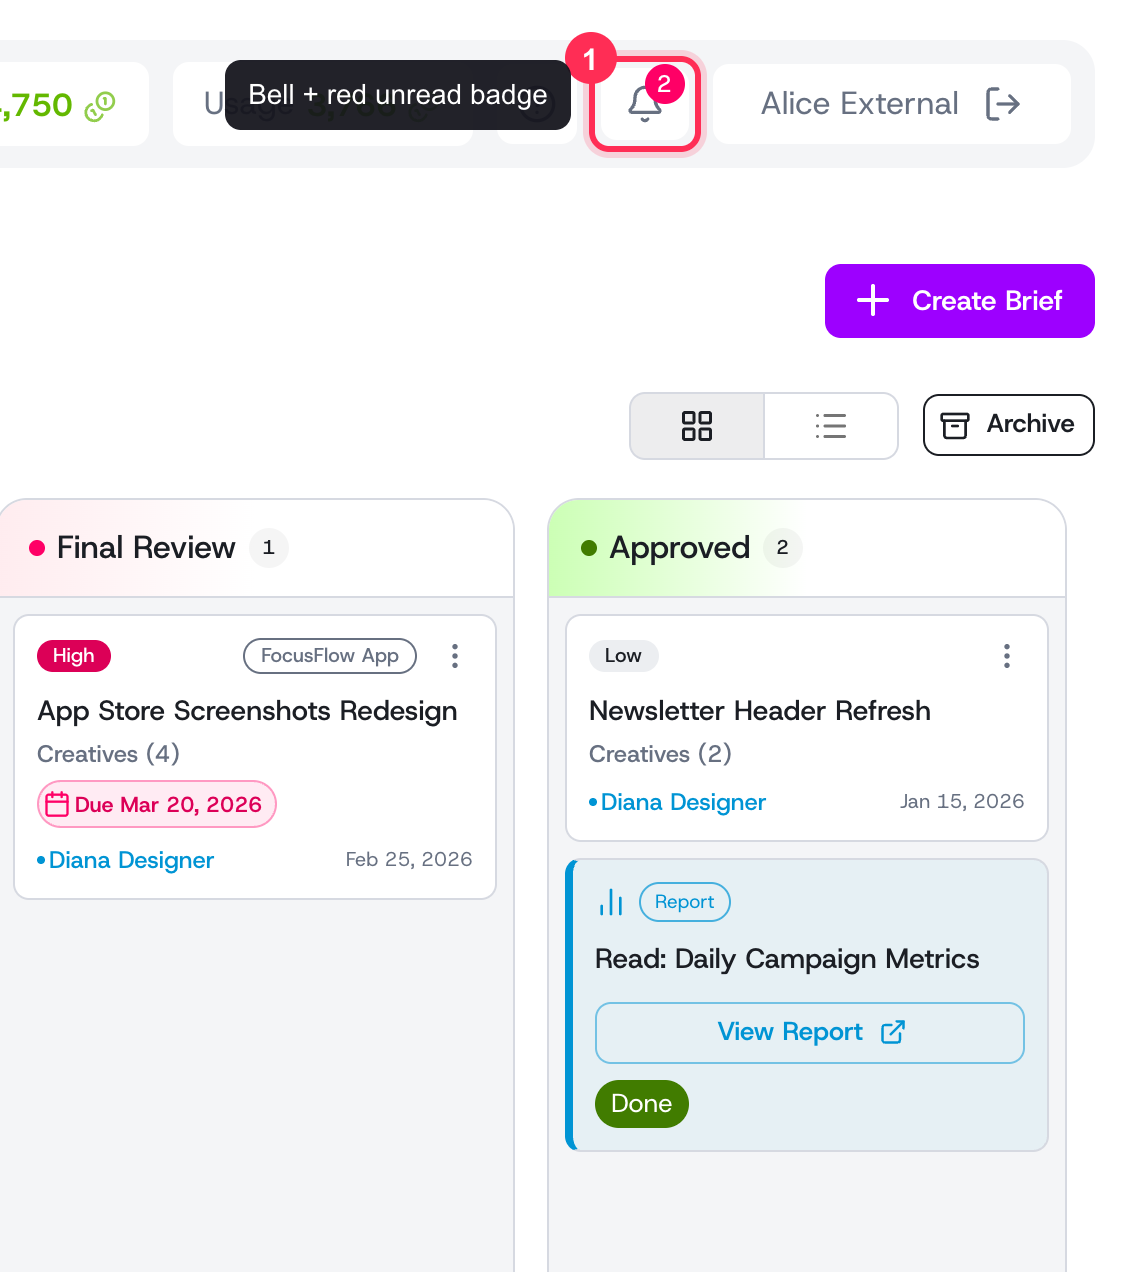Click the logout arrow icon beside Alice External
Screen dimensions: 1134x1272
(1002, 103)
